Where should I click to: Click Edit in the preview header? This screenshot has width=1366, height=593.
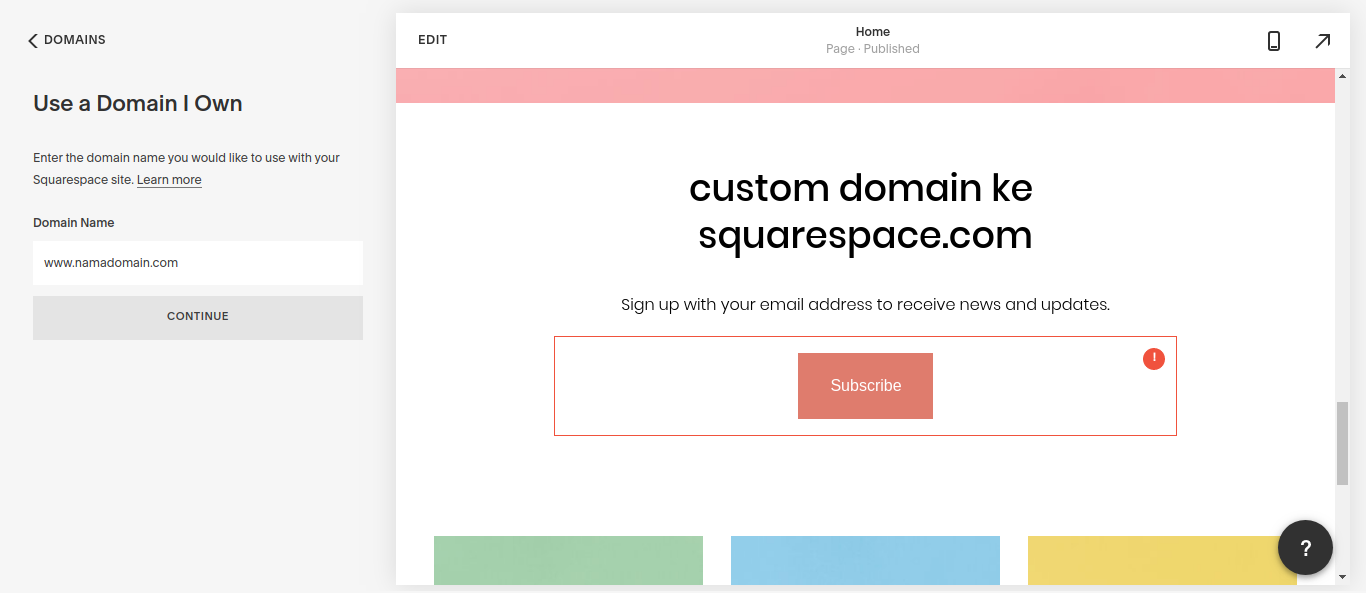[432, 40]
